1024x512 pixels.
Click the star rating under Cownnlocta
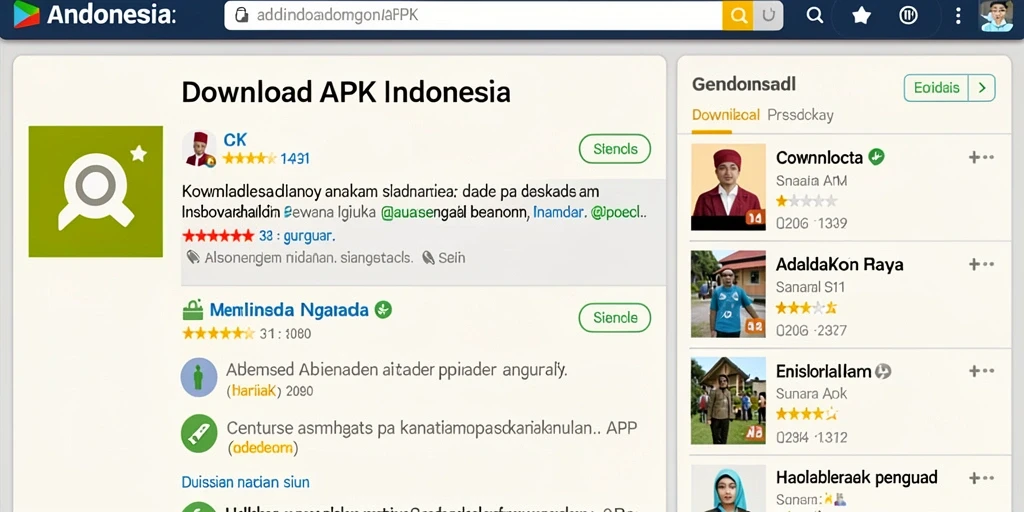[807, 201]
